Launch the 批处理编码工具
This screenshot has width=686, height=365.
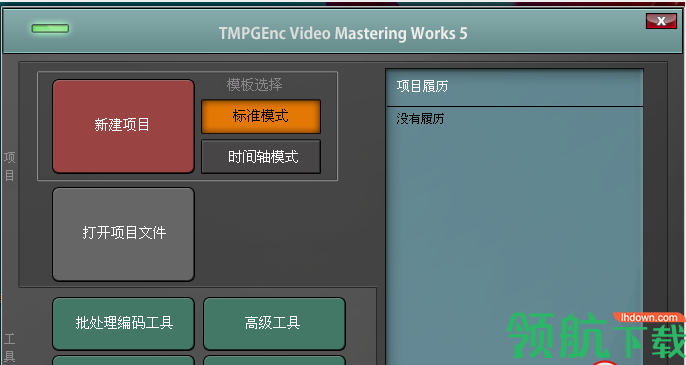click(x=123, y=323)
